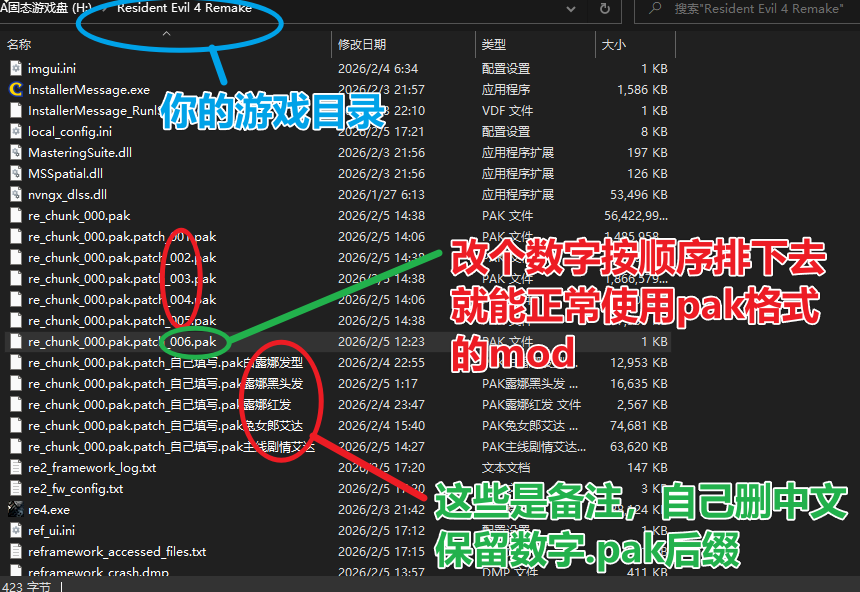This screenshot has width=860, height=592.
Task: Select the ref_ui.ini config file icon
Action: pyautogui.click(x=15, y=531)
